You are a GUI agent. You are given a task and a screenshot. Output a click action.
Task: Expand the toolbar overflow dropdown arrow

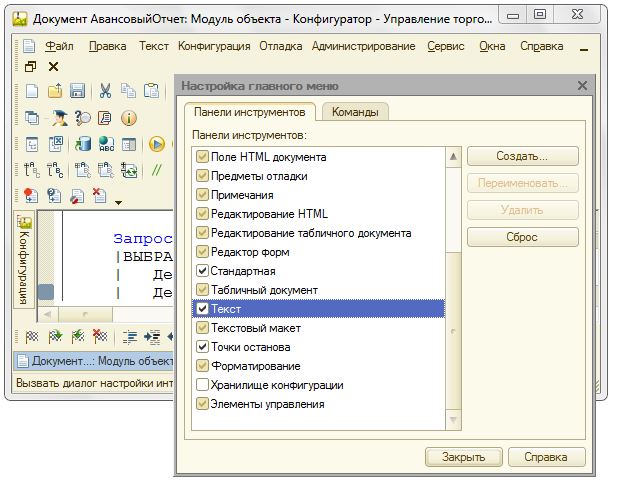tap(120, 202)
